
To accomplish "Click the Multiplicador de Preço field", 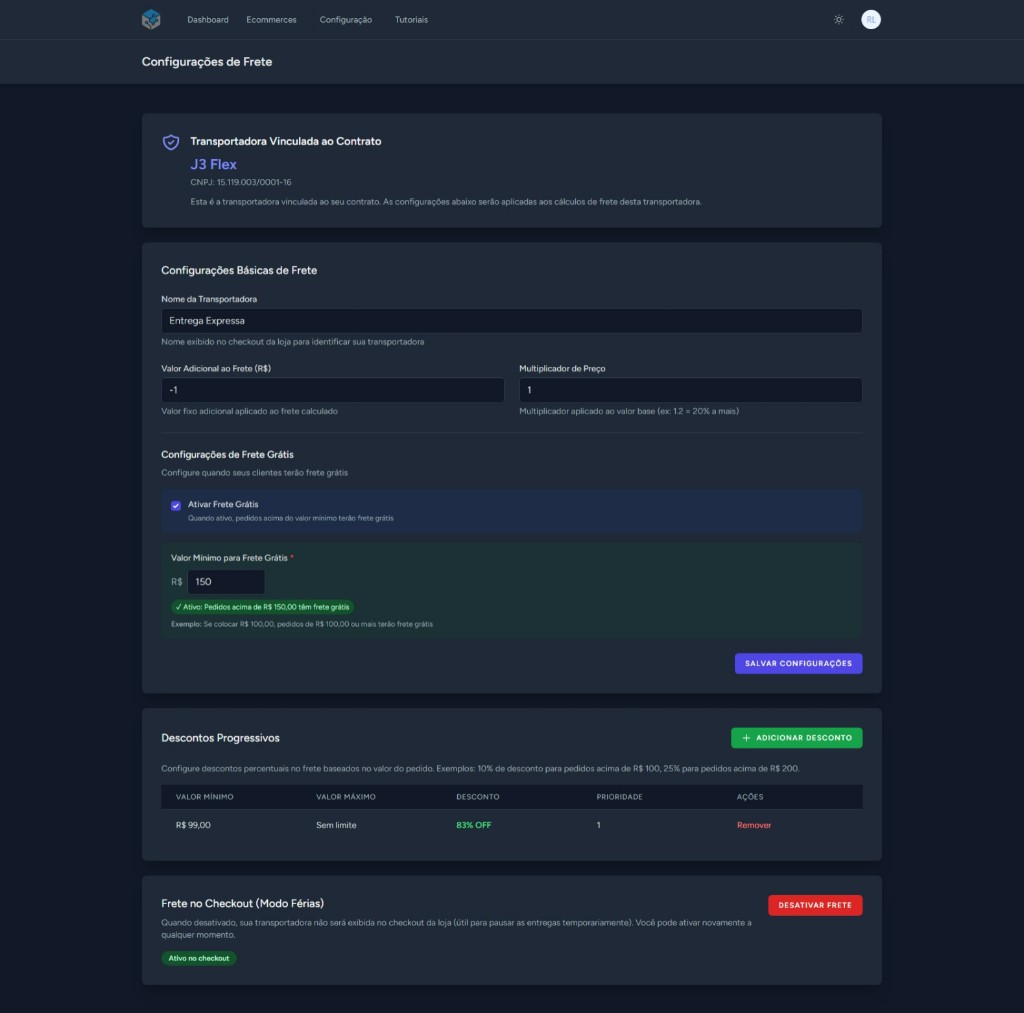I will pos(690,390).
